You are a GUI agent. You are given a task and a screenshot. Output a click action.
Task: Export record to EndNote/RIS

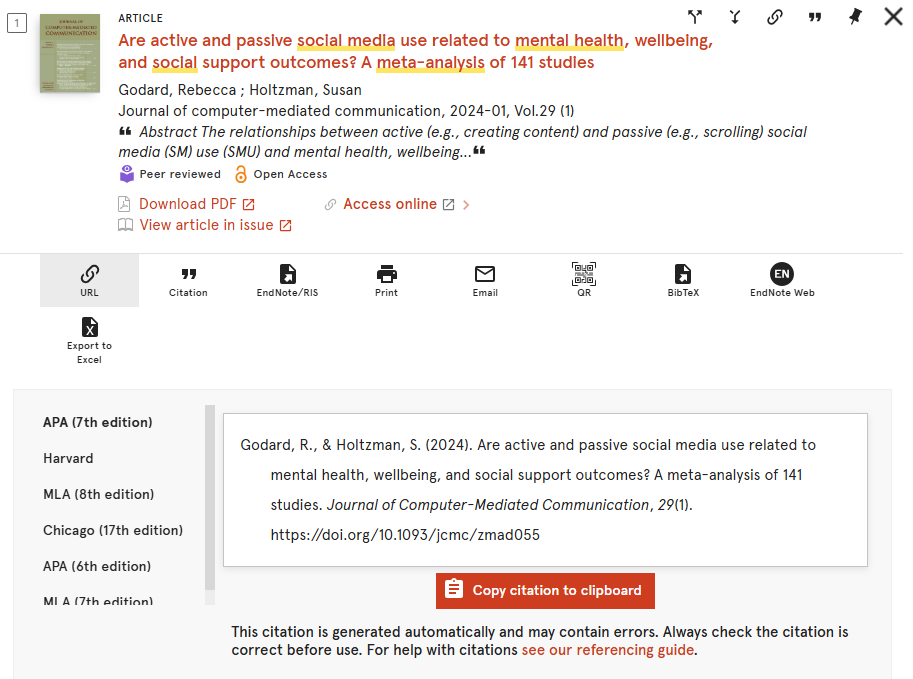pos(287,281)
